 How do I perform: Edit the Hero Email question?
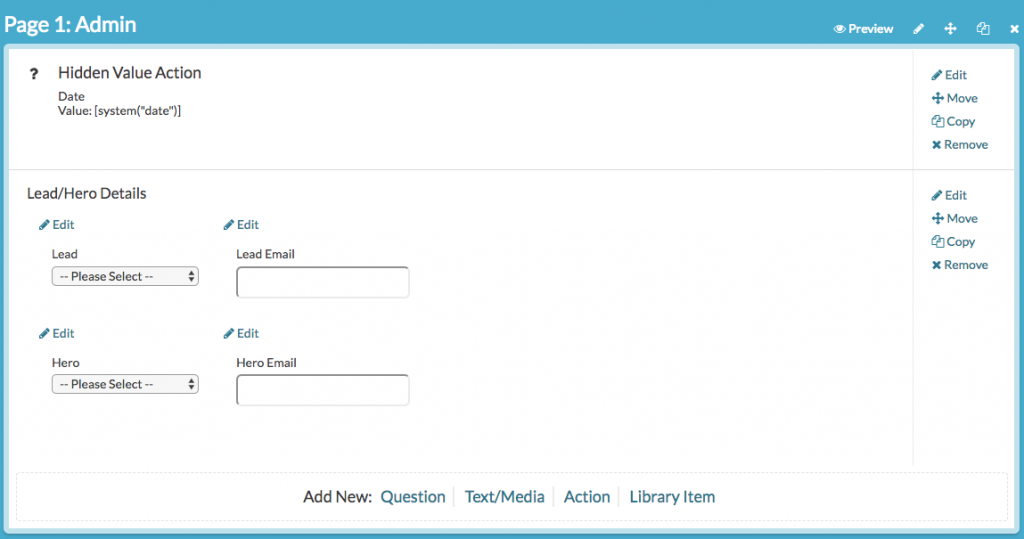(241, 333)
